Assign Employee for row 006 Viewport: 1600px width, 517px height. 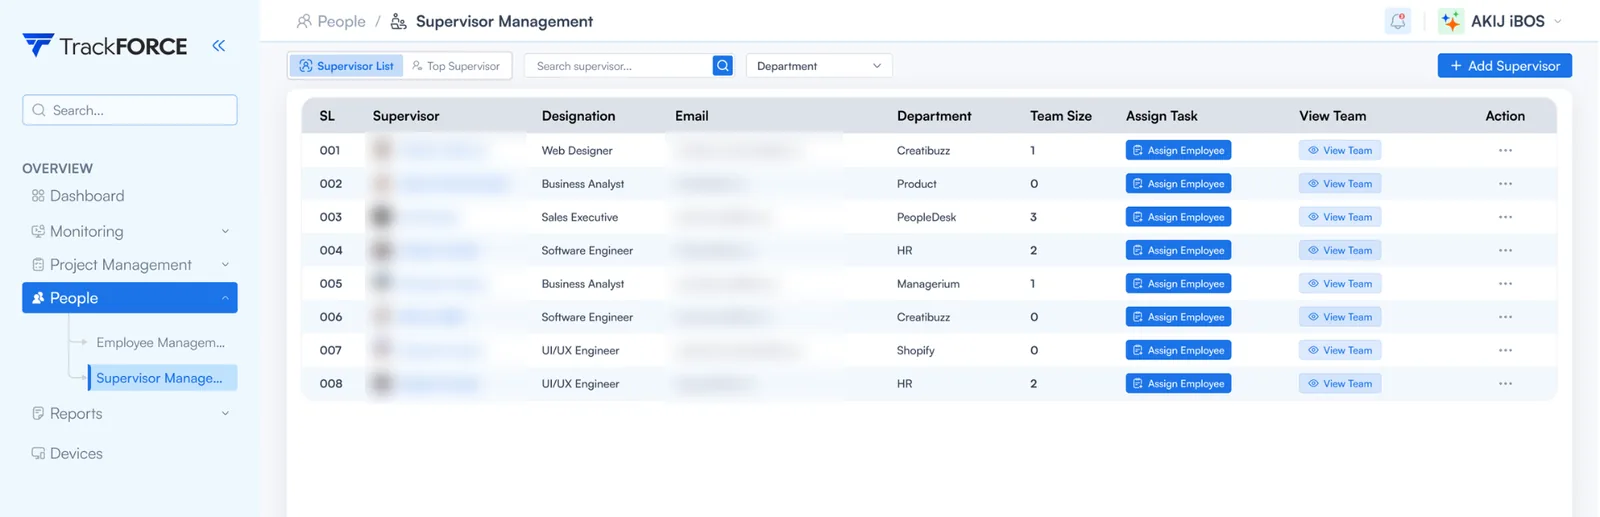tap(1178, 317)
